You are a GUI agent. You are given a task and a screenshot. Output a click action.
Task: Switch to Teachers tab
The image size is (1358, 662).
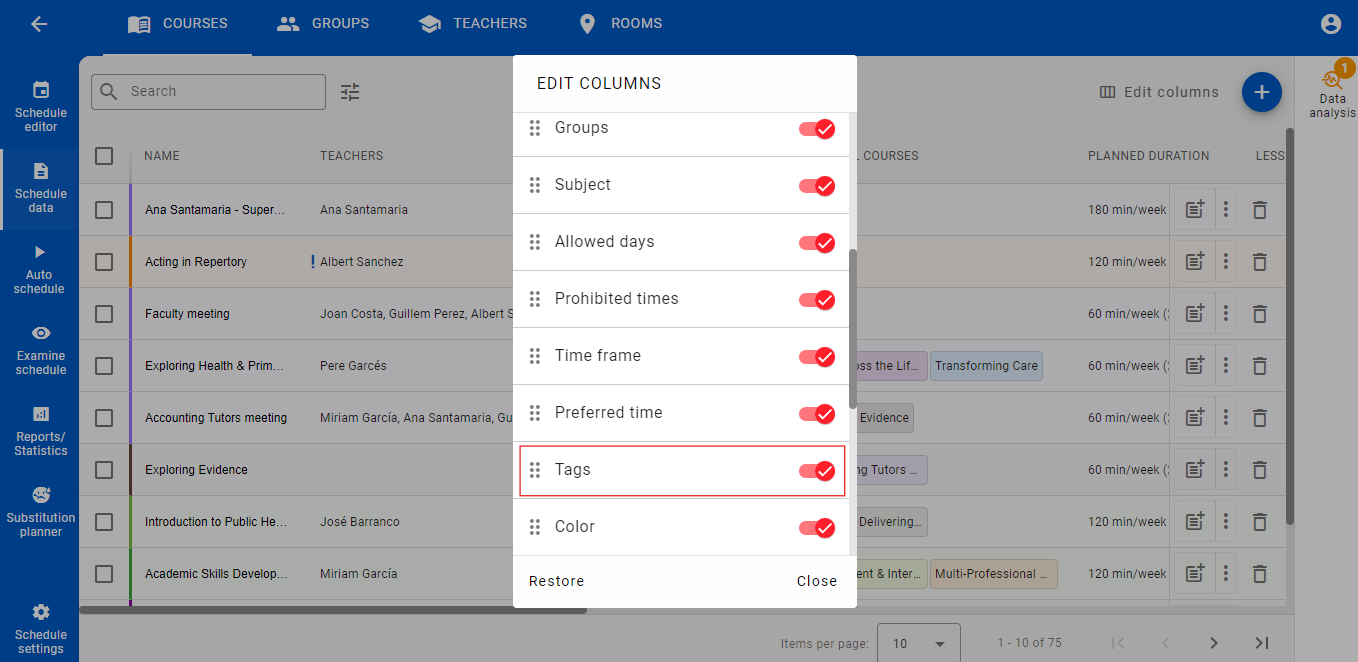coord(473,24)
